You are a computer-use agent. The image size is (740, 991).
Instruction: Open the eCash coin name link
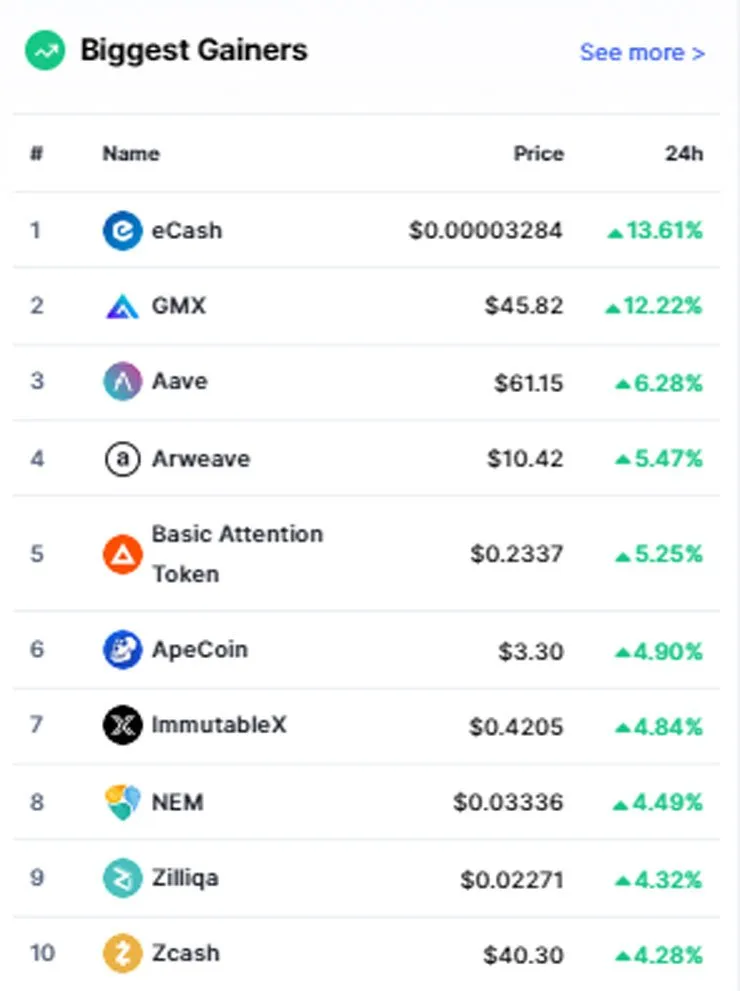click(187, 231)
